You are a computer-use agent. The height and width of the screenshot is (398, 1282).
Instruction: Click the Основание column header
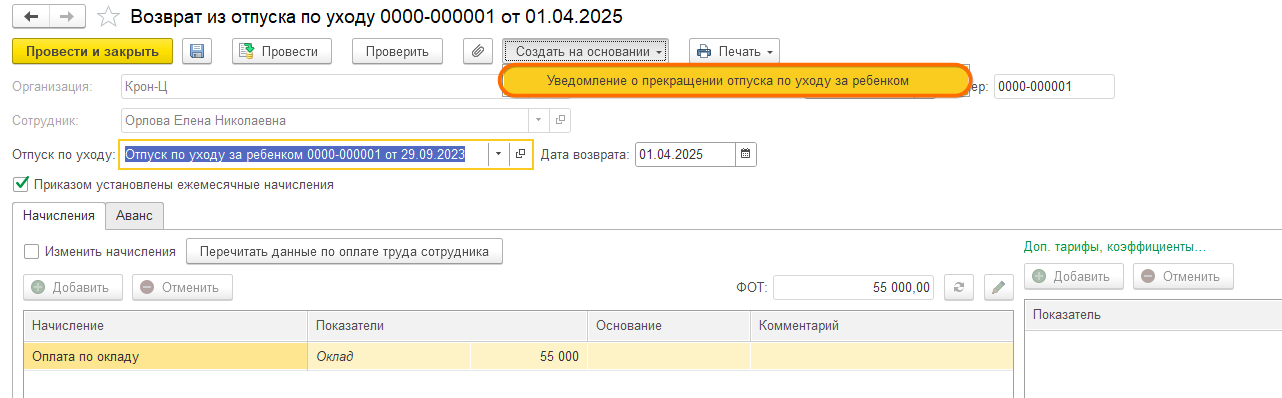669,326
